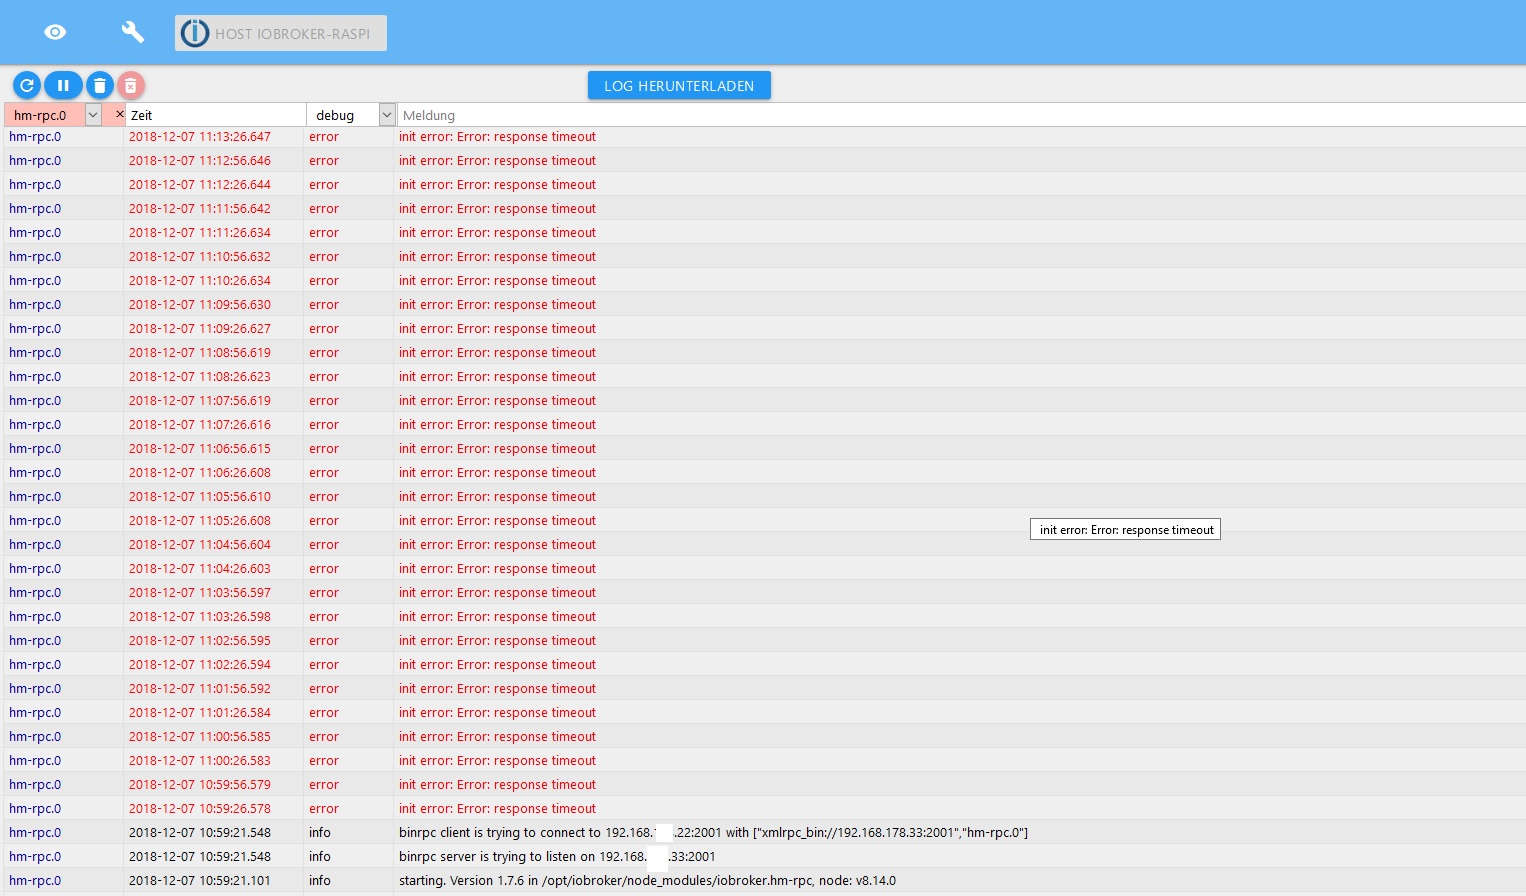Select timestamp 2018-12-07 11:02:26.594
The image size is (1526, 896).
tap(200, 665)
